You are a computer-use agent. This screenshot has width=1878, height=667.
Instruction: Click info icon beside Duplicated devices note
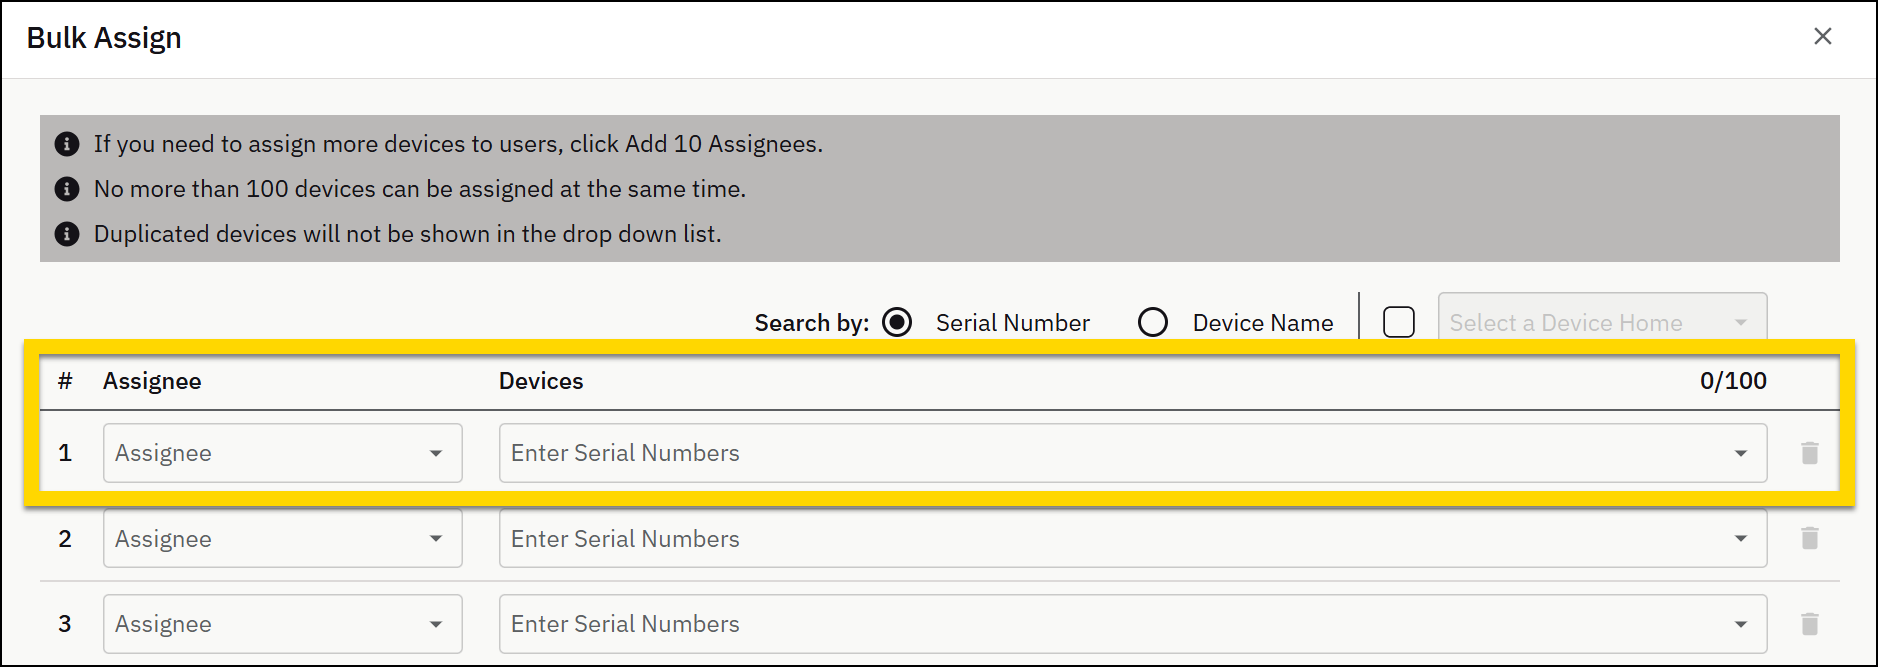(67, 234)
